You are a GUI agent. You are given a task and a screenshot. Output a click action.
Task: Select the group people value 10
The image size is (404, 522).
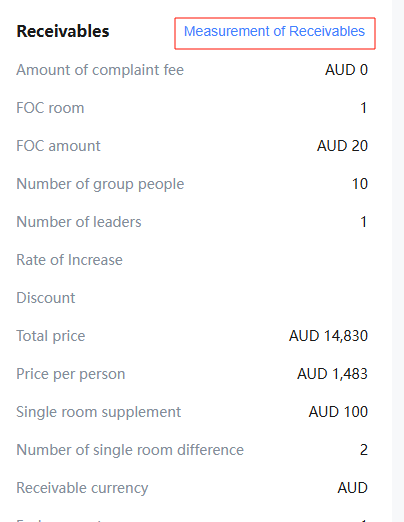(x=360, y=184)
